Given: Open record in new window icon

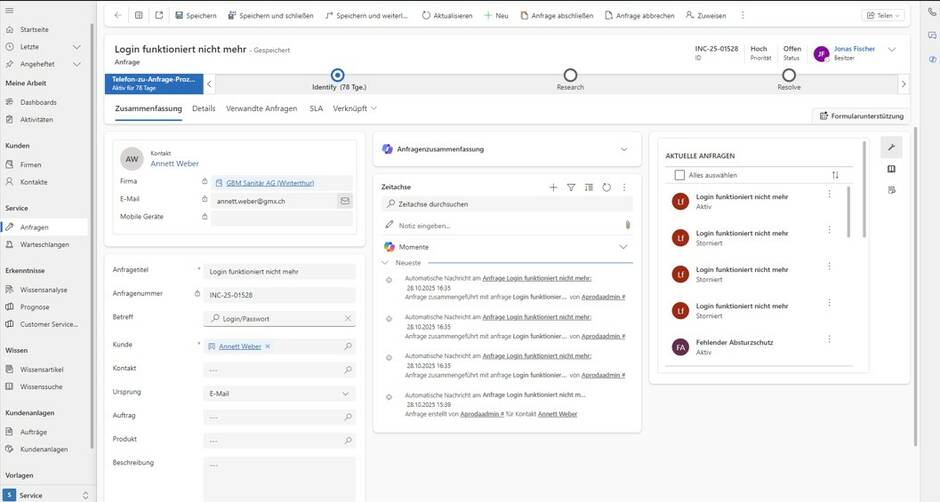Looking at the screenshot, I should [x=159, y=16].
